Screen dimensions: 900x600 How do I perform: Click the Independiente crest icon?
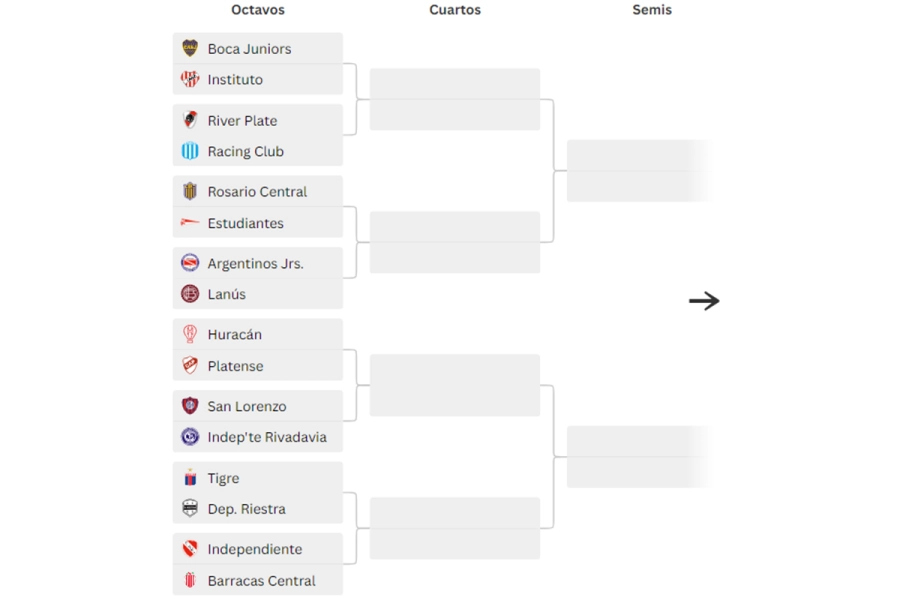click(190, 549)
